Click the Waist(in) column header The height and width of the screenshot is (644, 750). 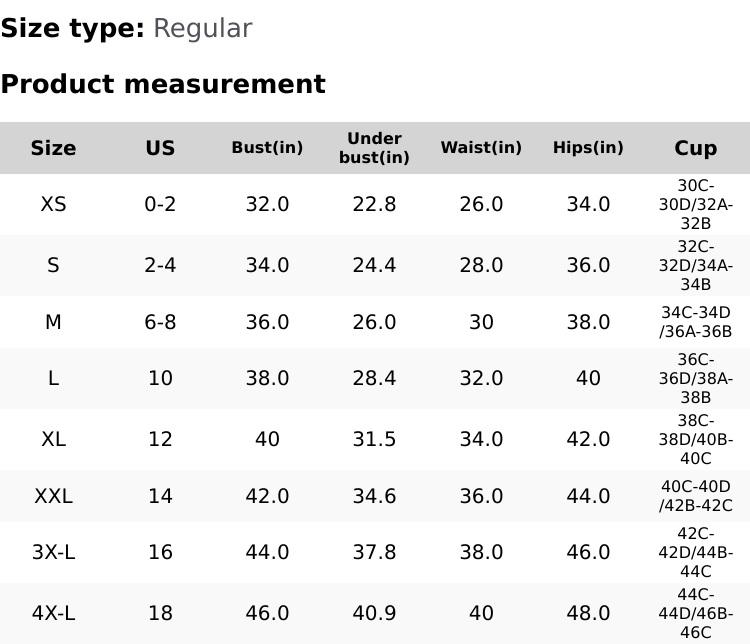click(481, 148)
